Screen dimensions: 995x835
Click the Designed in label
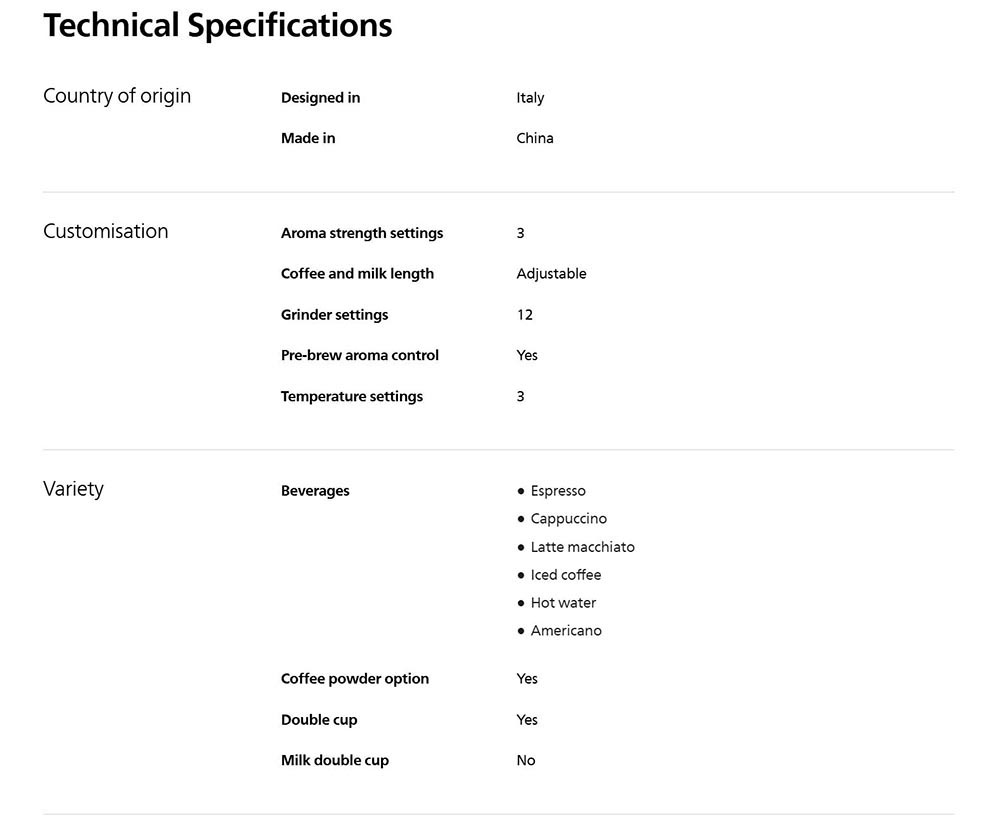[x=320, y=98]
